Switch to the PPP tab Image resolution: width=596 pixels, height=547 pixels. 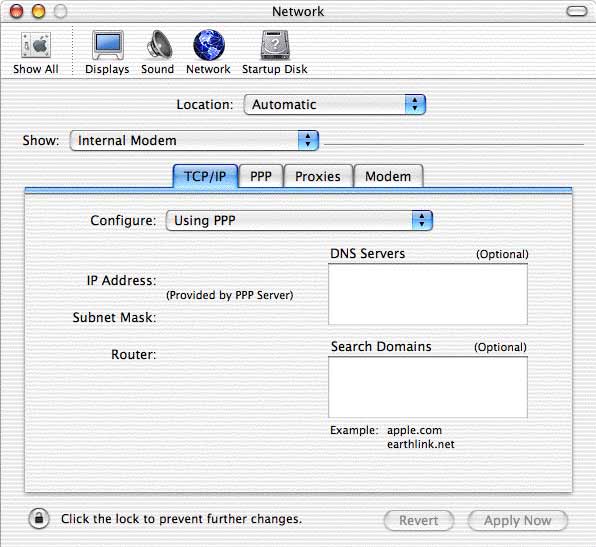point(261,176)
